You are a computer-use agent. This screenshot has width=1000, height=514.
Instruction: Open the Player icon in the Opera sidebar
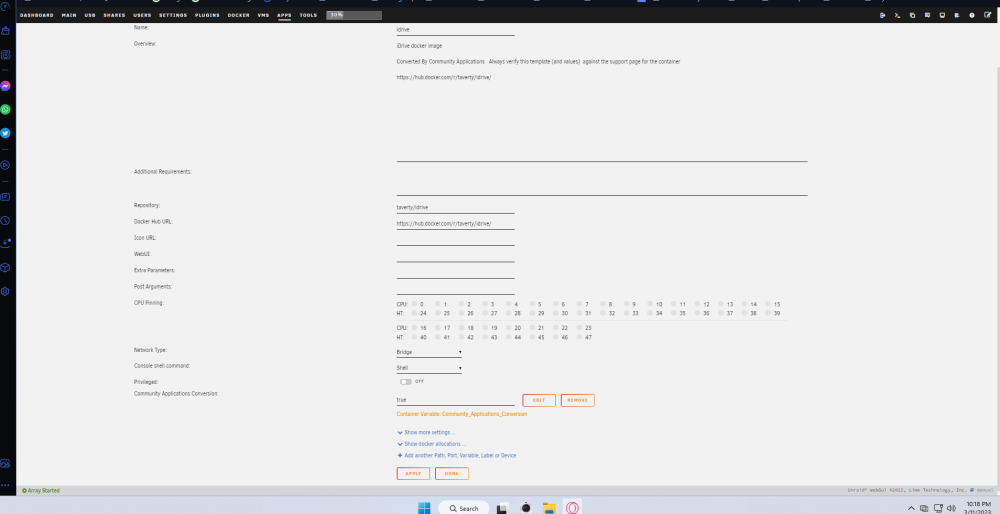point(5,165)
